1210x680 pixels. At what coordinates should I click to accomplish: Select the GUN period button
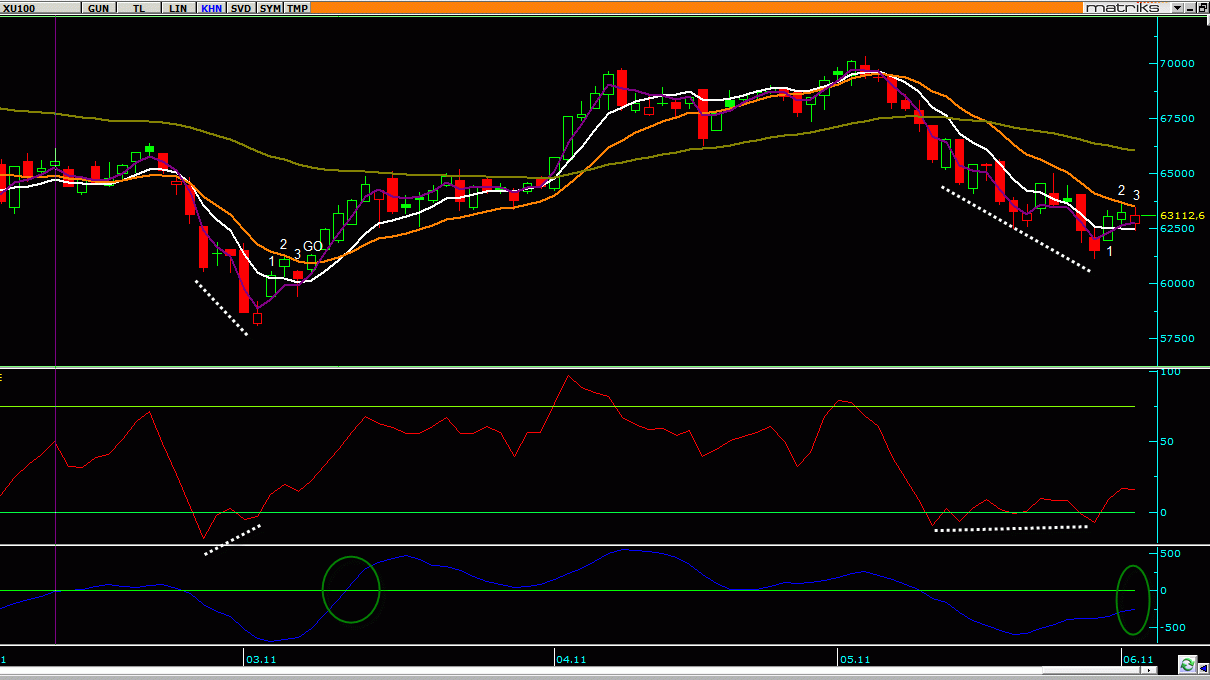point(98,7)
